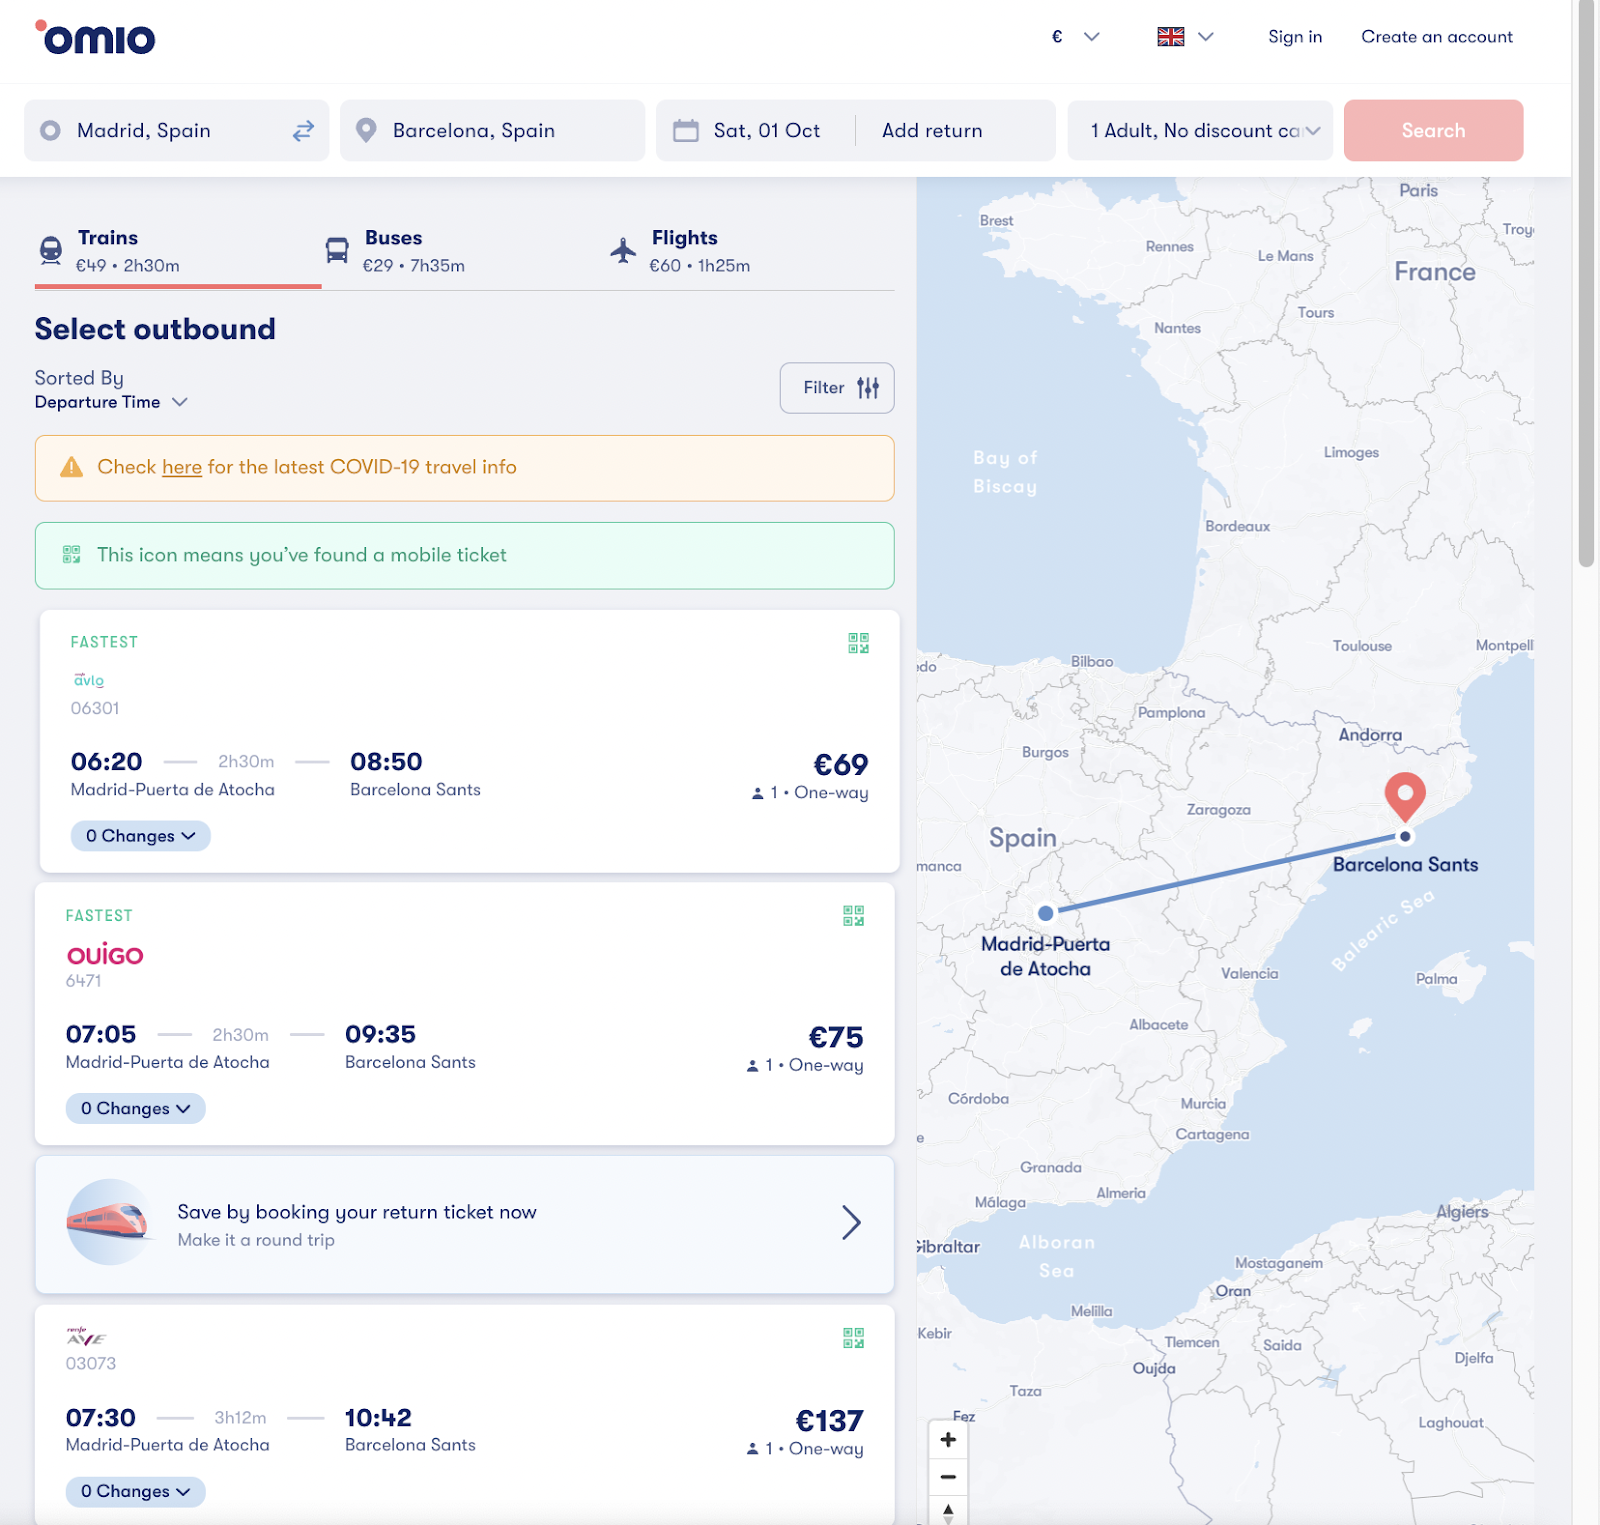
Task: Open the language selector chevron
Action: (1206, 37)
